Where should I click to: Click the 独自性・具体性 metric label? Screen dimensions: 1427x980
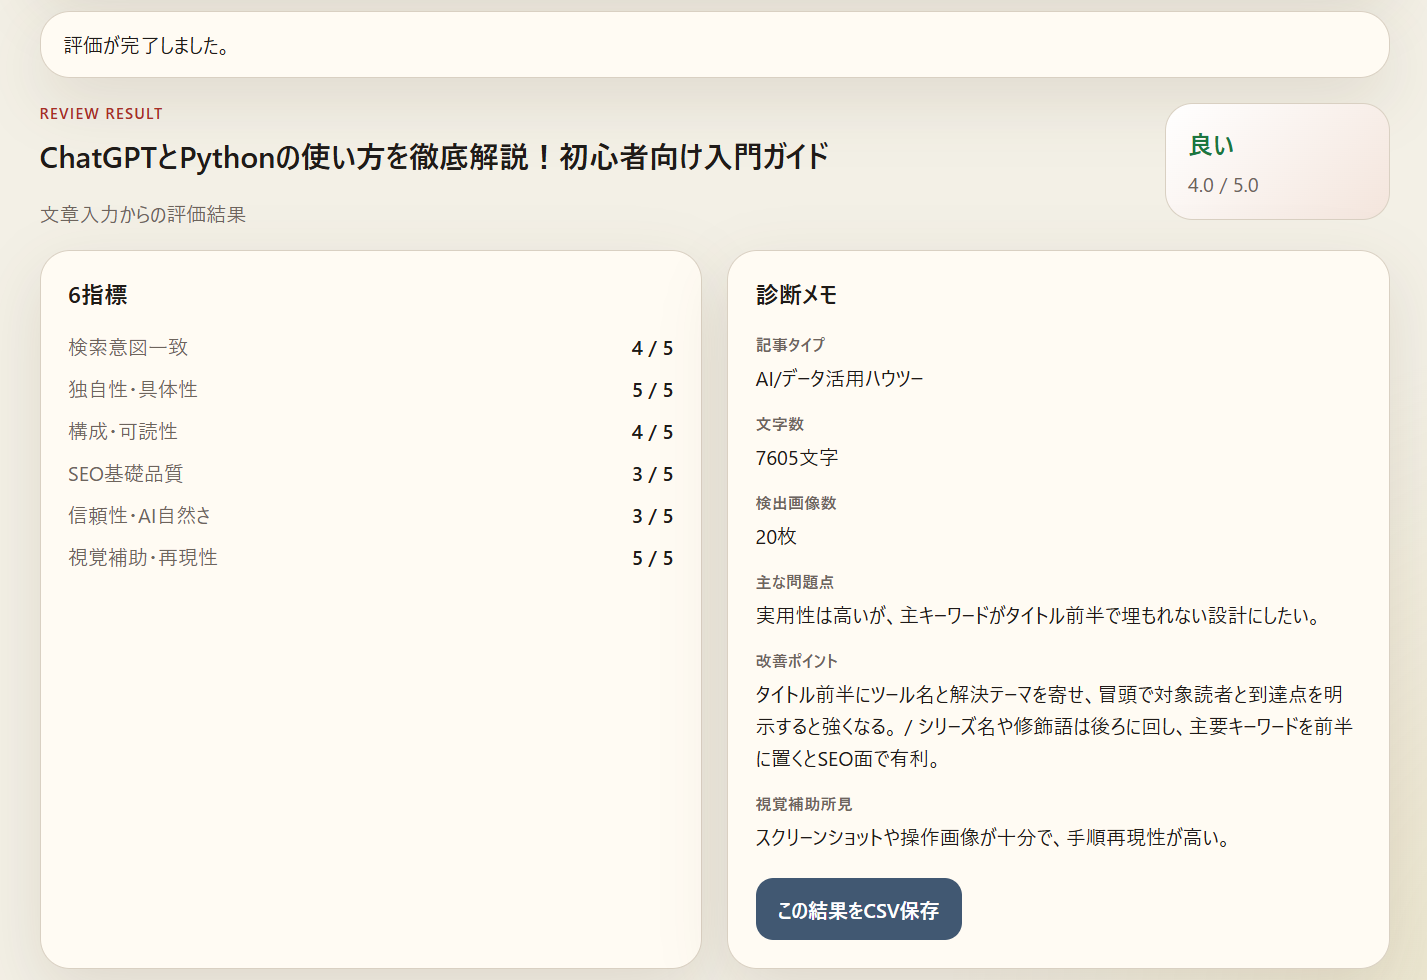click(x=133, y=390)
